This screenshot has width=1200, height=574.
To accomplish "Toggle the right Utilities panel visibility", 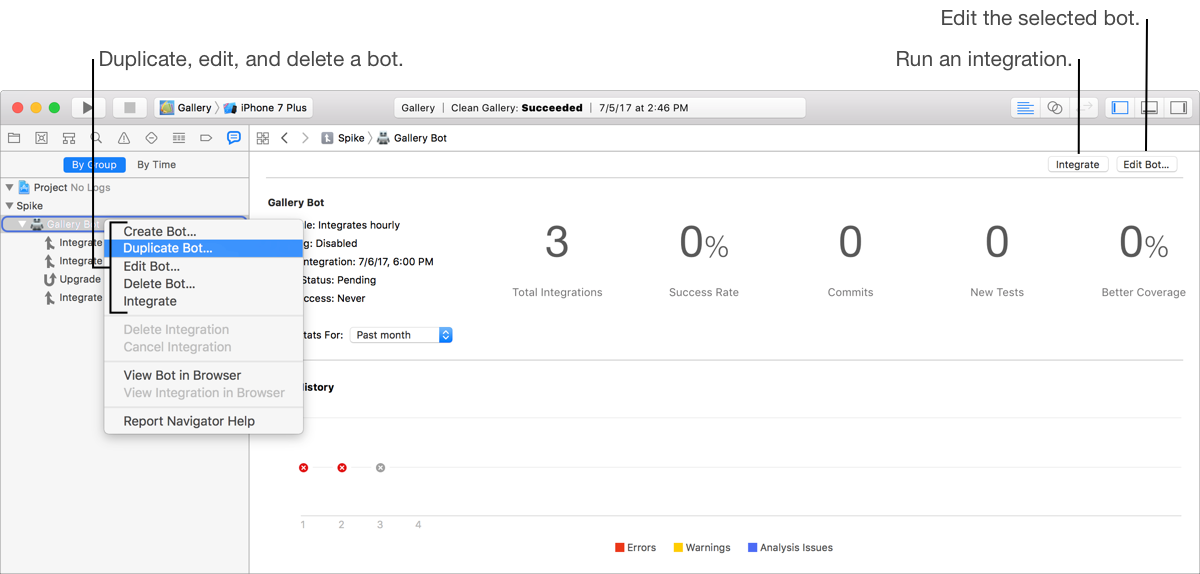I will pos(1178,108).
